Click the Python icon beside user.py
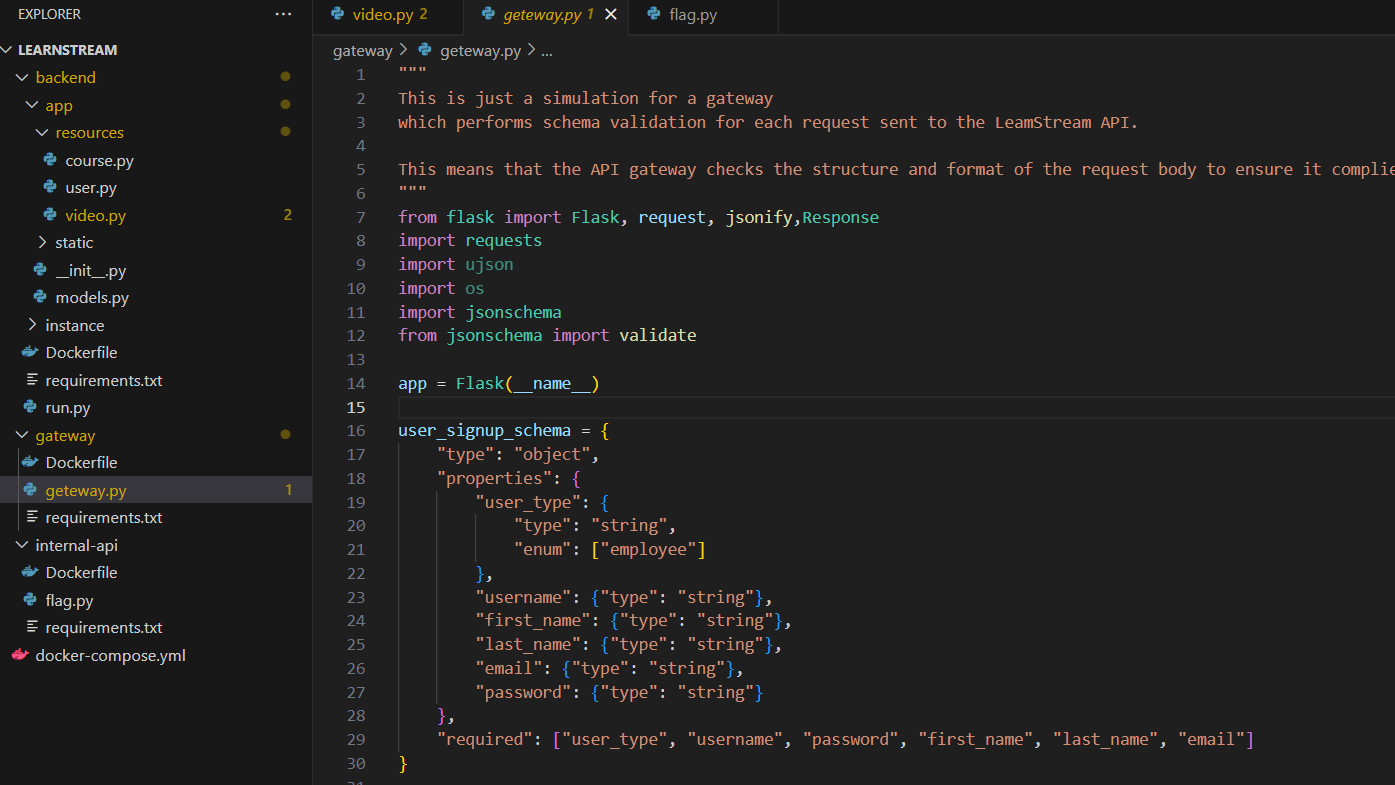This screenshot has height=785, width=1395. 50,187
